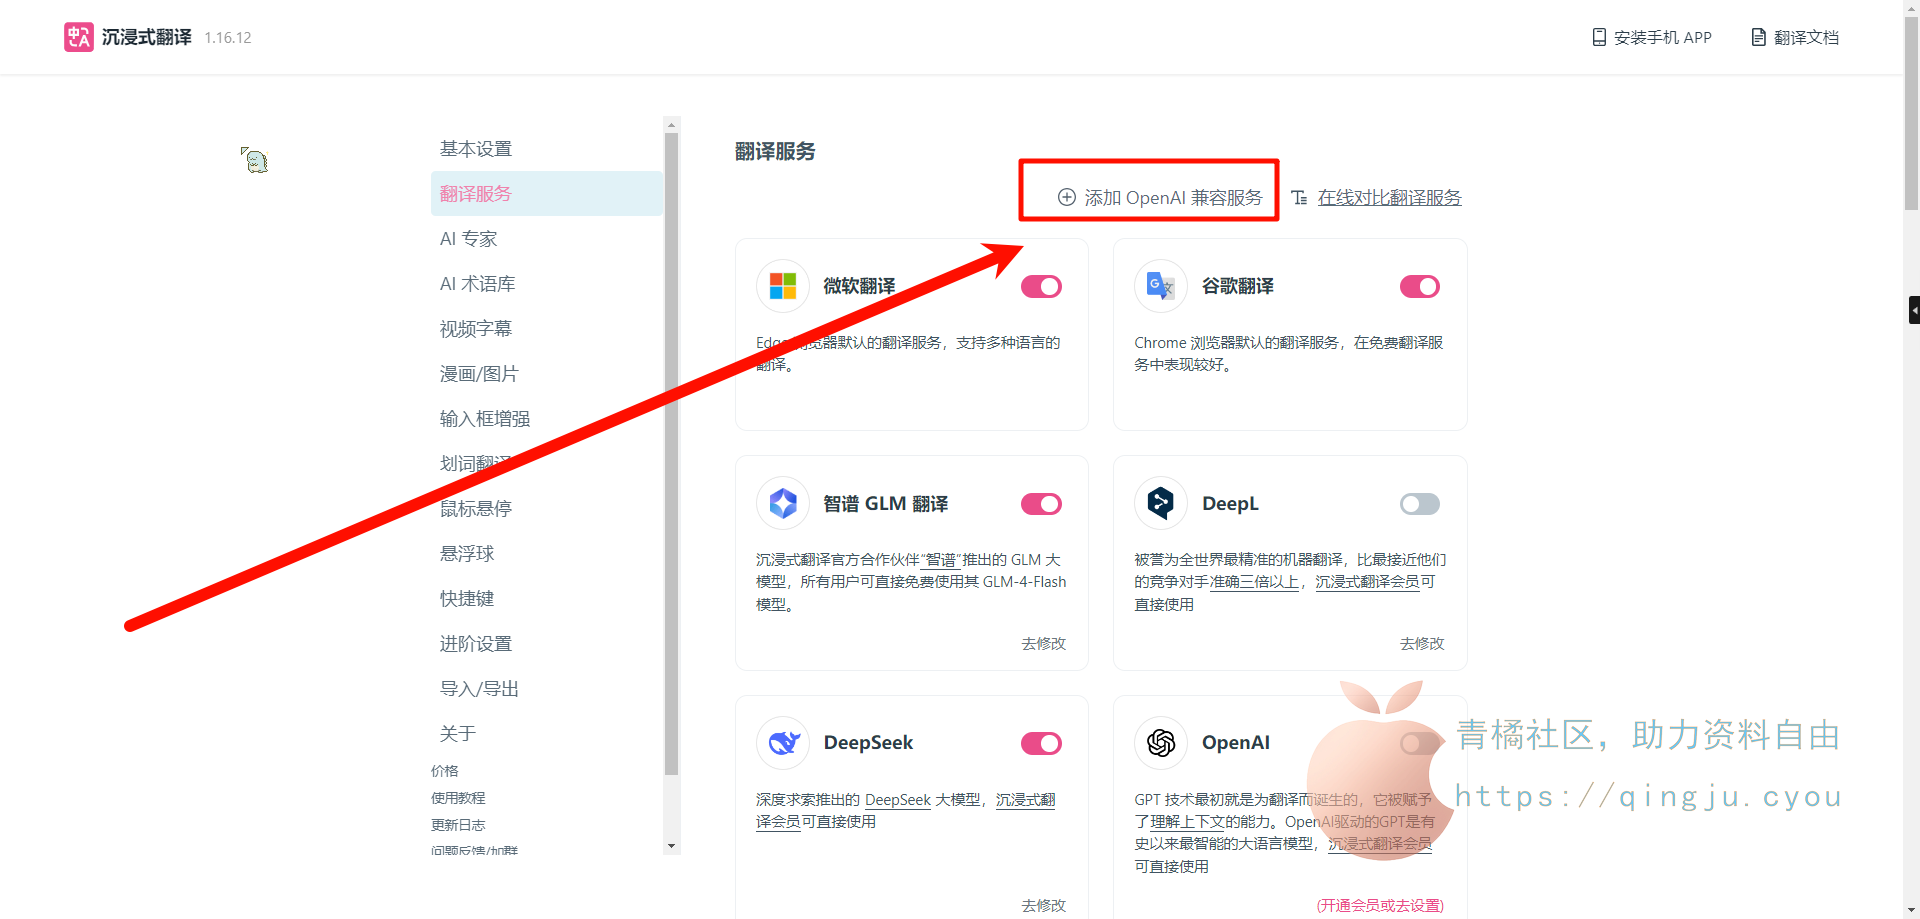
Task: Toggle the 智谱 GLM 翻译 switch
Action: 1041,504
